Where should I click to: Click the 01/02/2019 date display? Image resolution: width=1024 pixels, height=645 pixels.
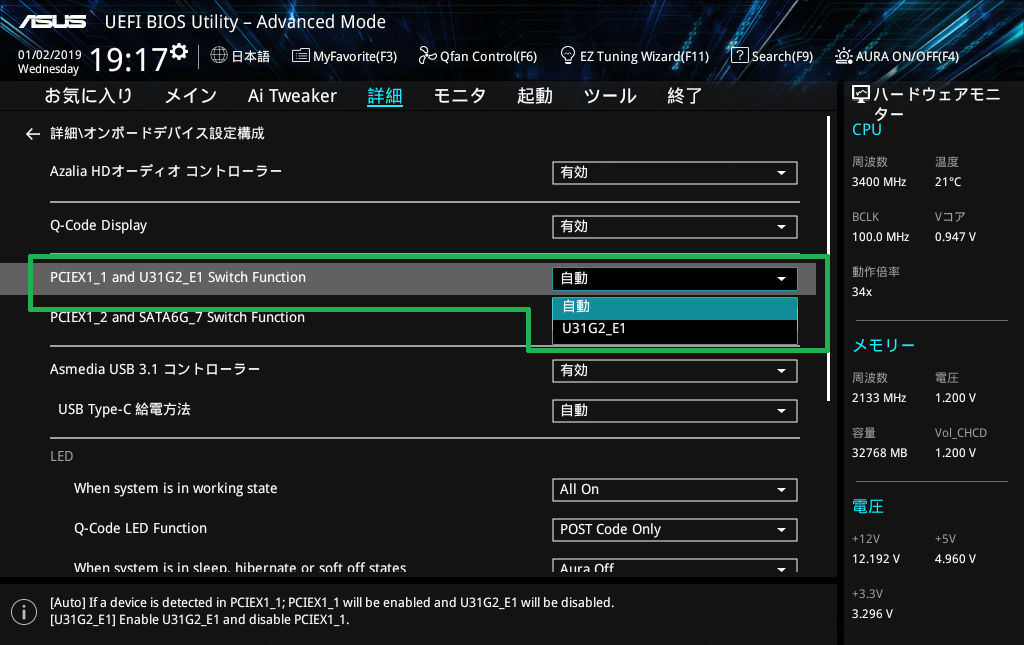coord(50,55)
